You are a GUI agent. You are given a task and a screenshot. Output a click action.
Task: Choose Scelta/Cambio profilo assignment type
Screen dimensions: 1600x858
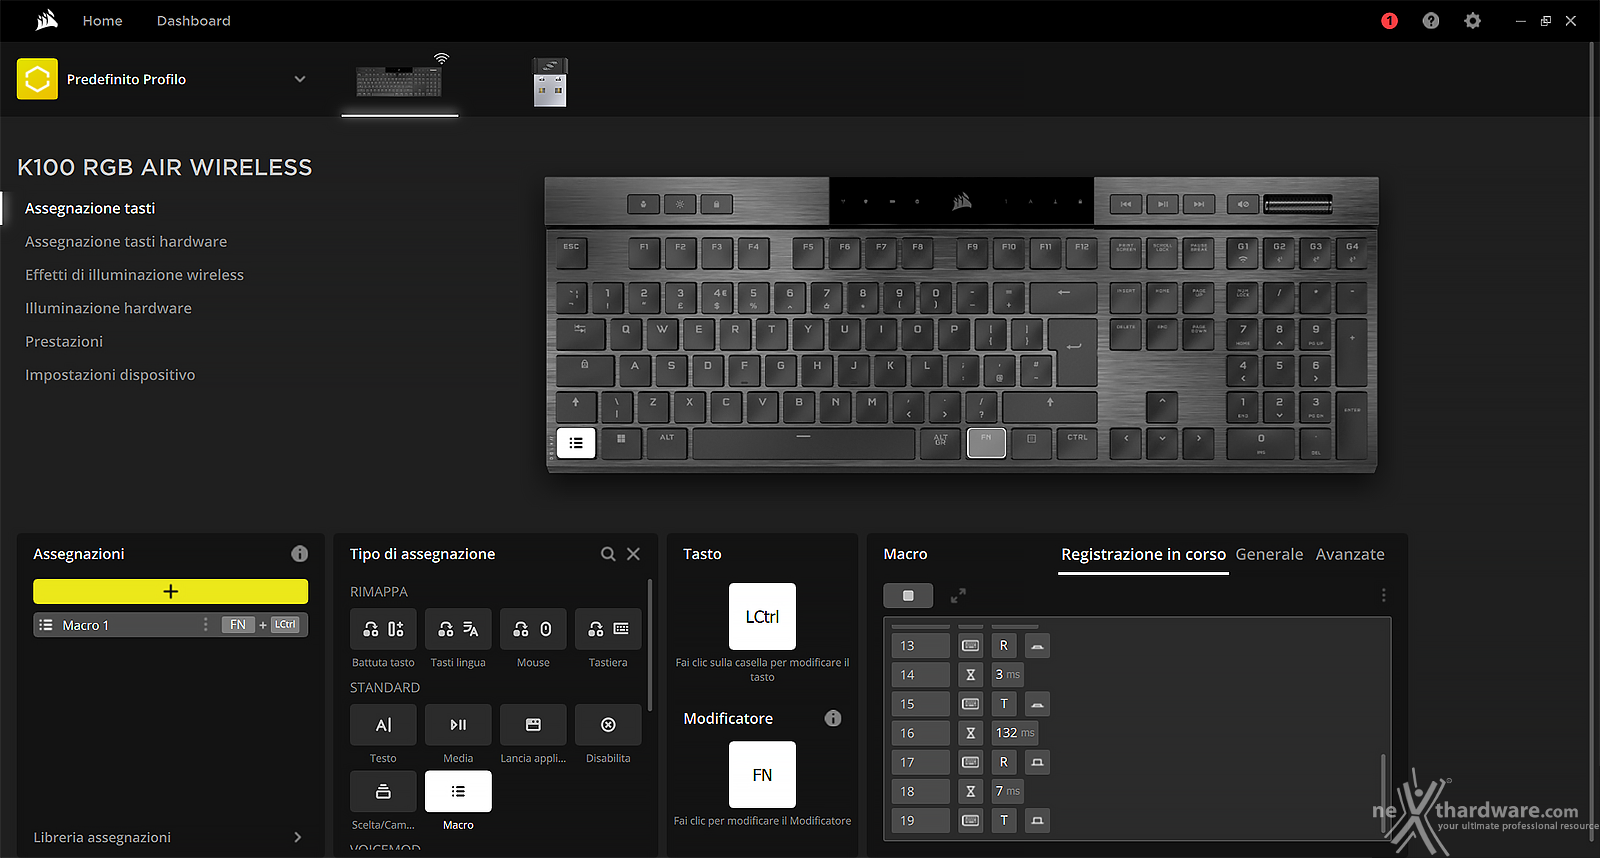point(383,791)
